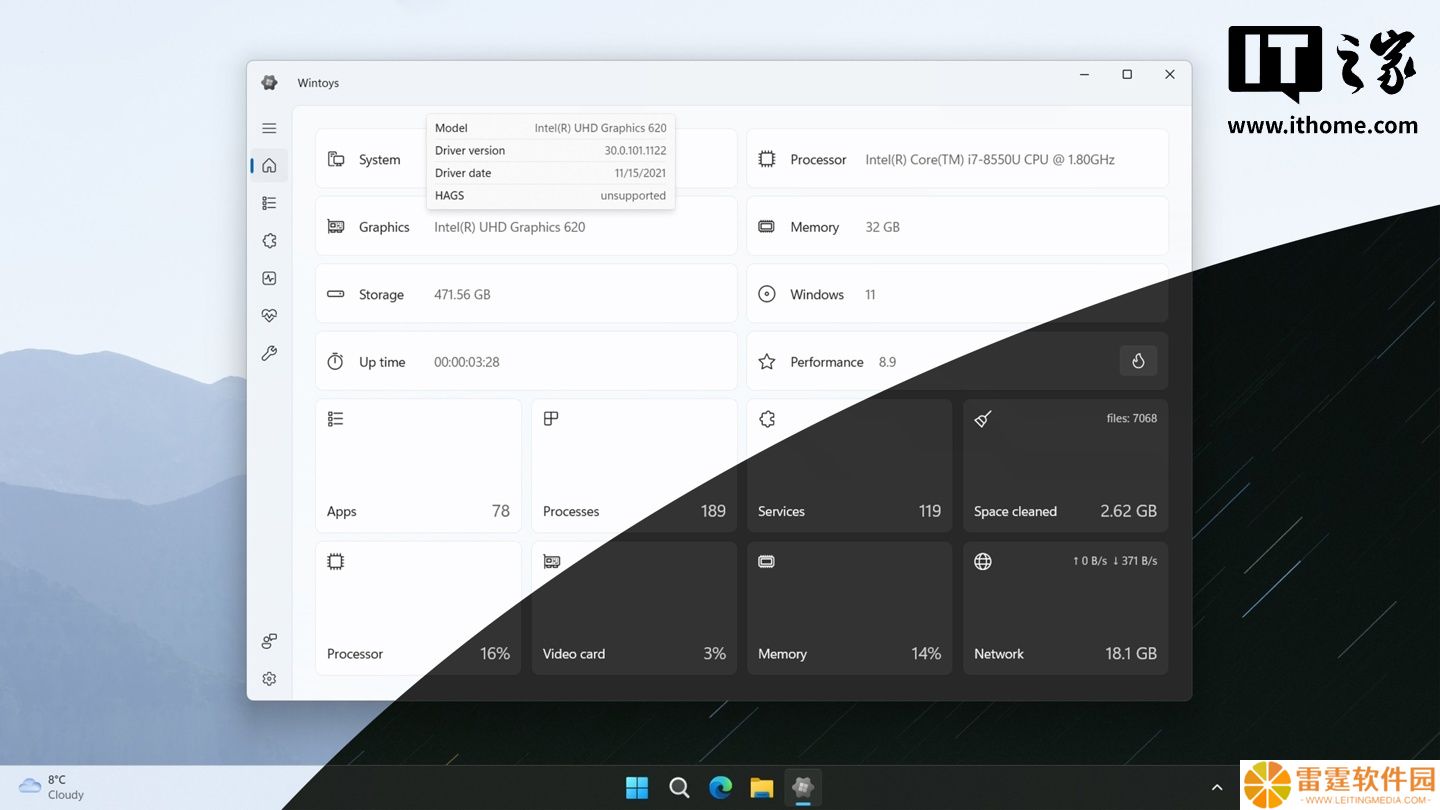
Task: Launch Microsoft Edge from taskbar
Action: 720,788
